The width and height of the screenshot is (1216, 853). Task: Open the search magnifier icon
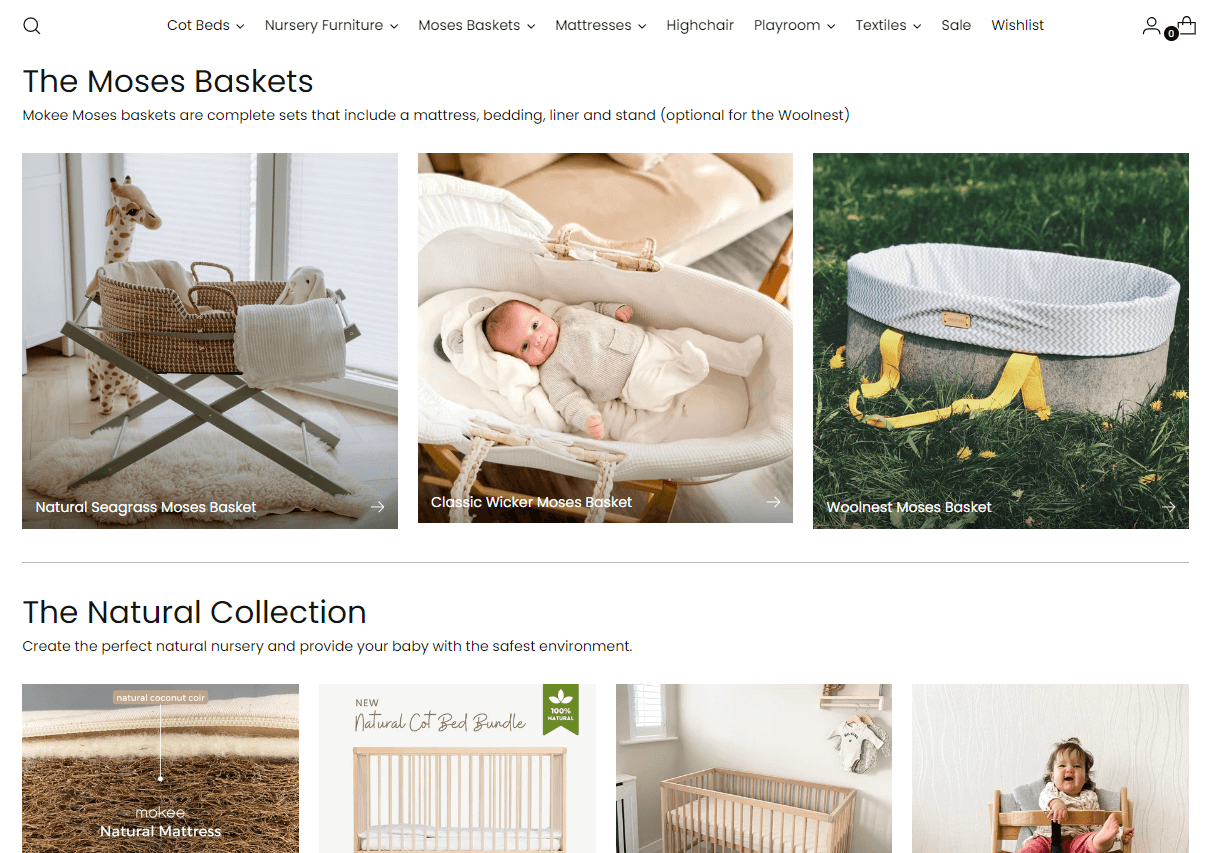pos(32,26)
